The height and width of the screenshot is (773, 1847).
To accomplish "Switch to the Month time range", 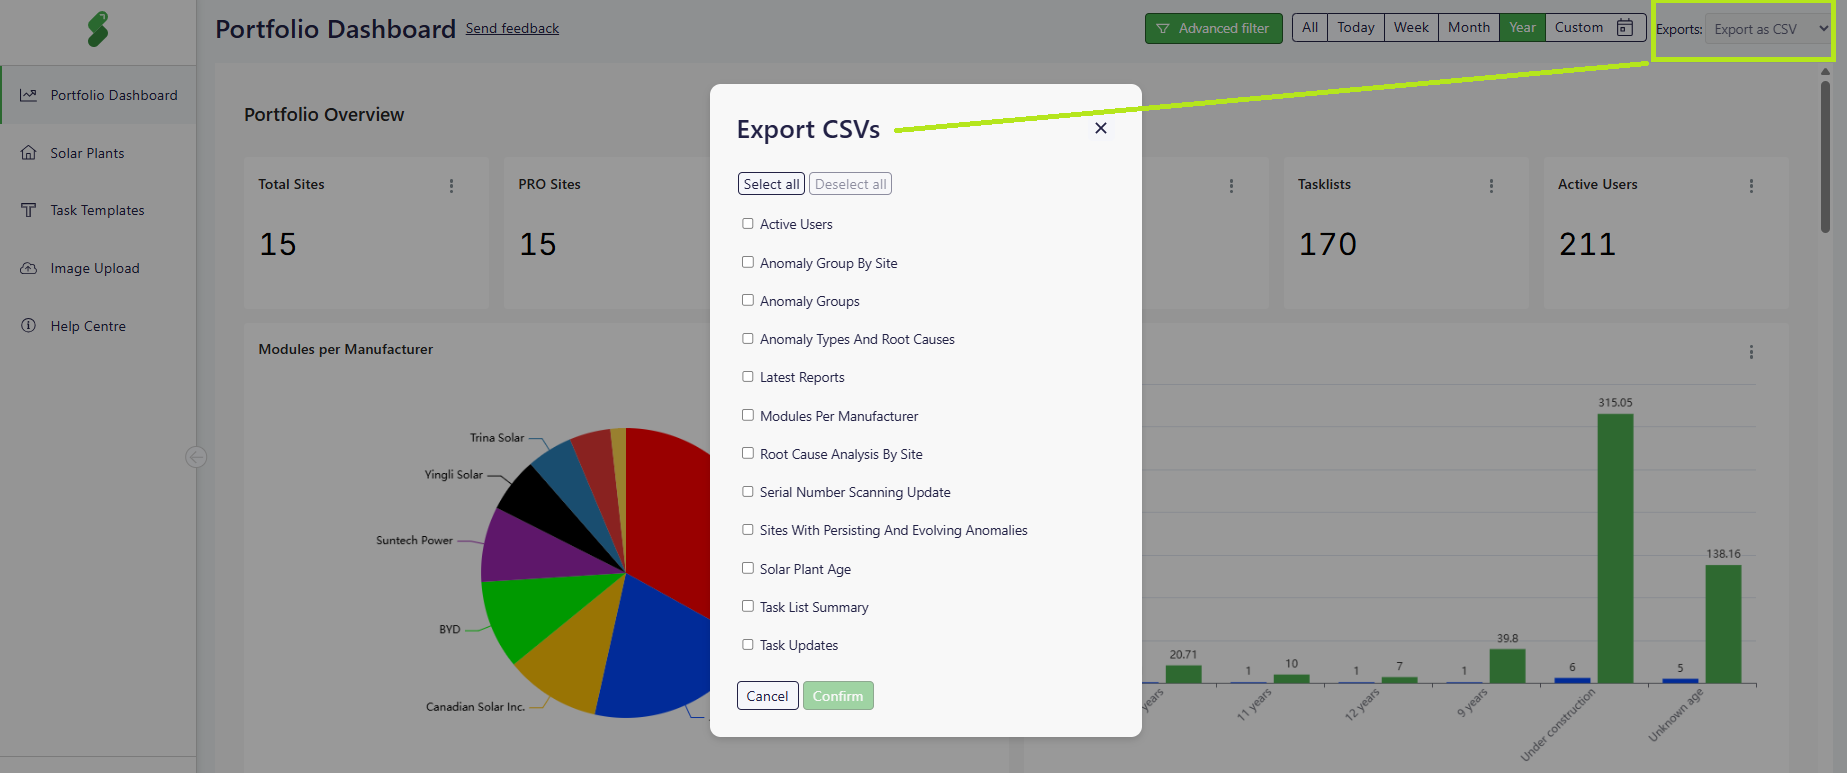I will pos(1468,28).
